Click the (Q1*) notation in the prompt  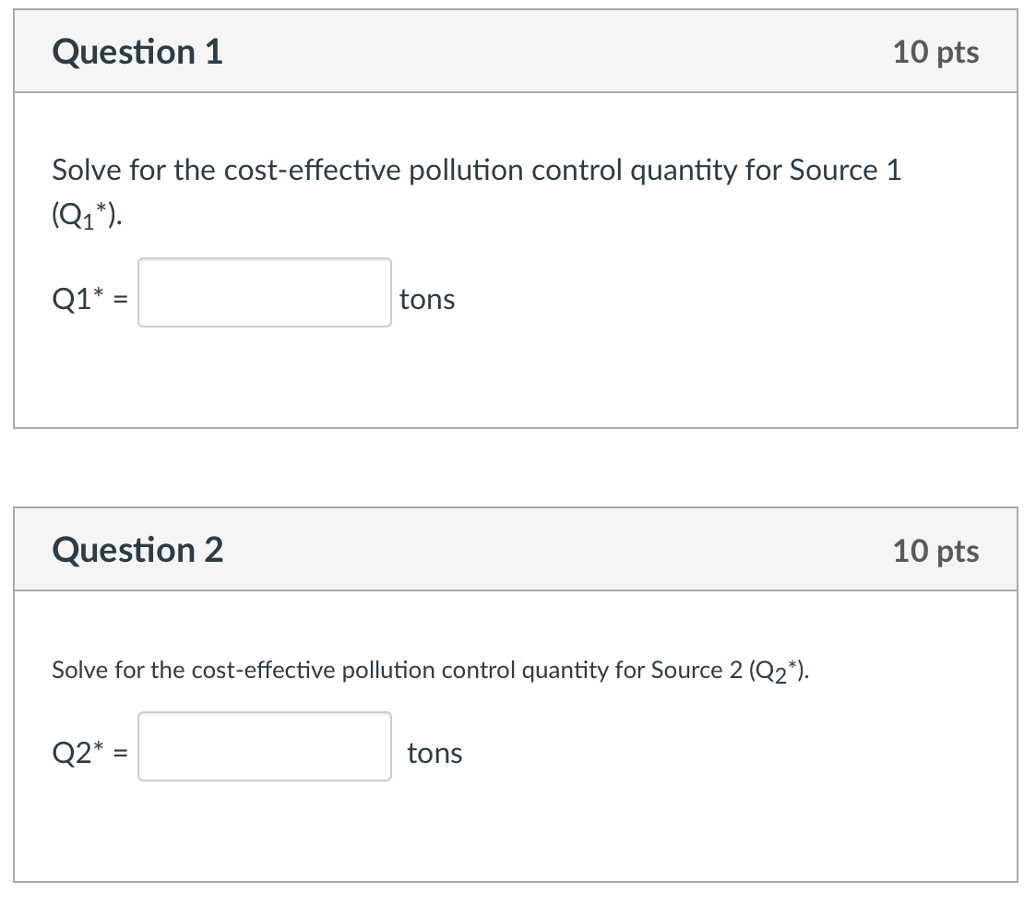[x=83, y=213]
